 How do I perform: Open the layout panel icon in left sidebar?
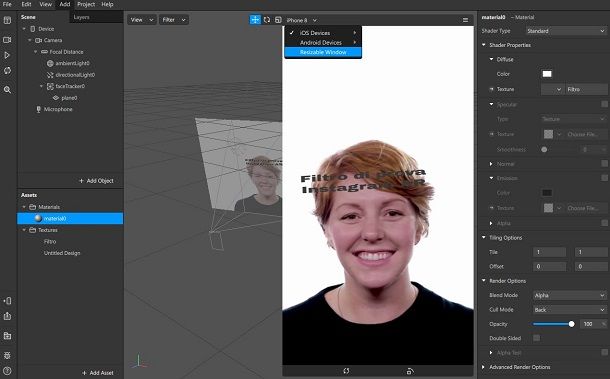(7, 21)
